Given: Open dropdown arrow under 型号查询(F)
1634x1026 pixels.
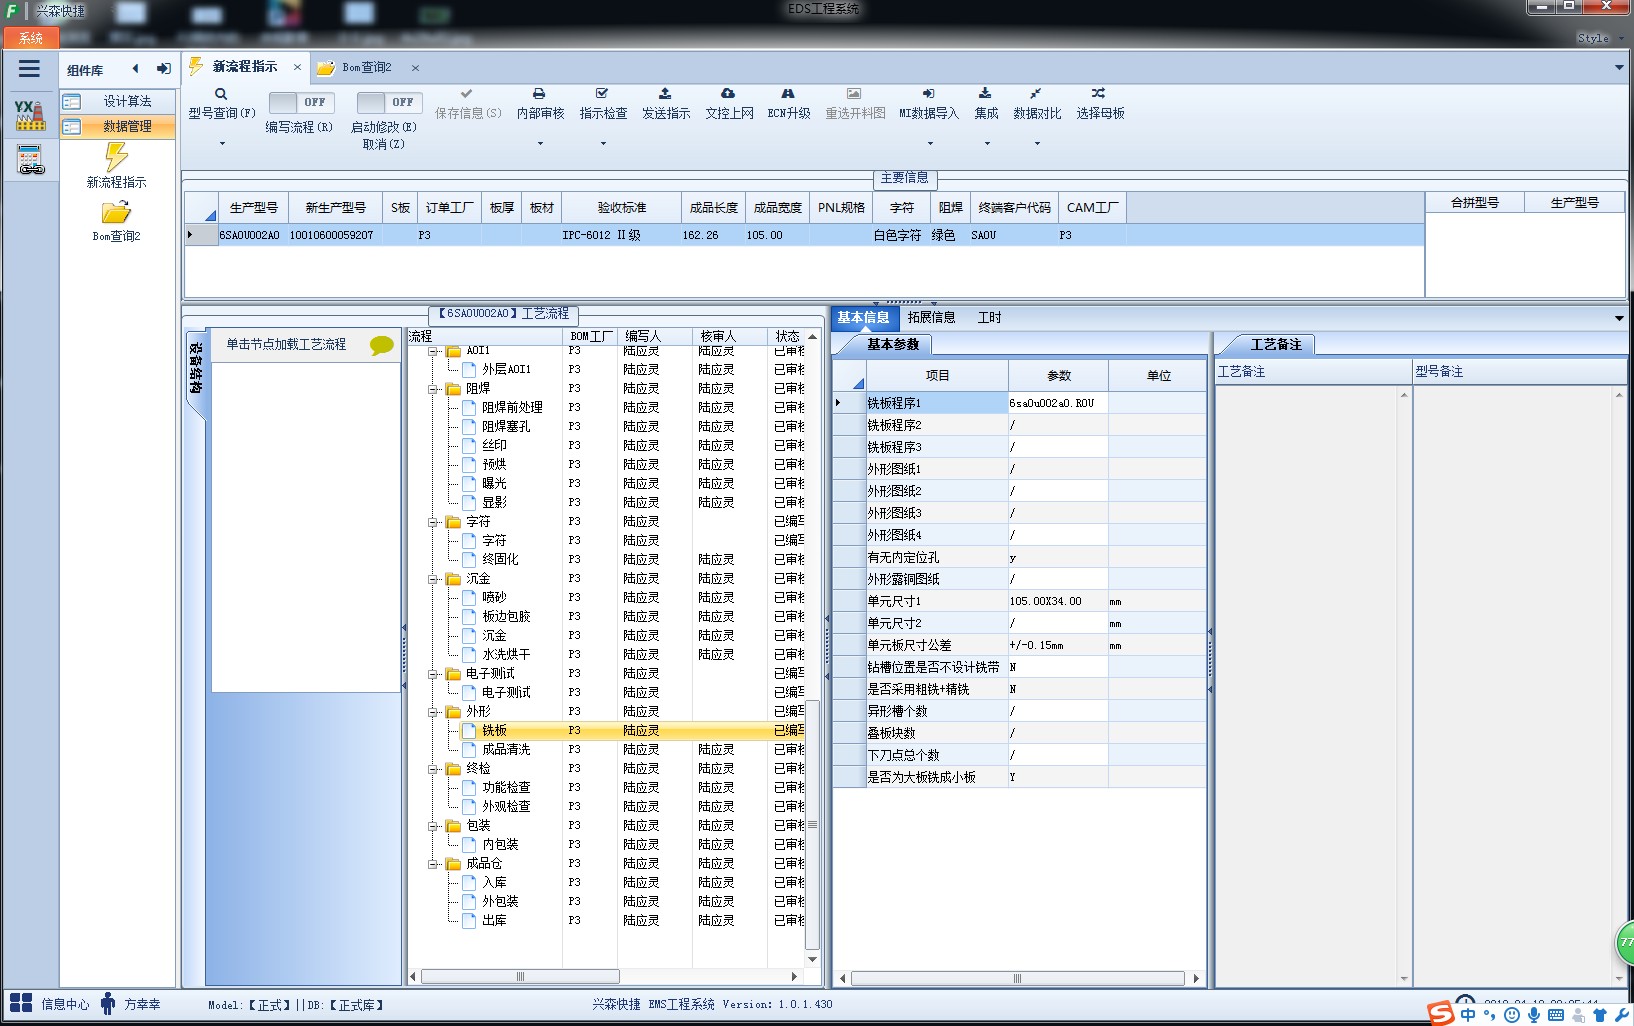Looking at the screenshot, I should (222, 144).
